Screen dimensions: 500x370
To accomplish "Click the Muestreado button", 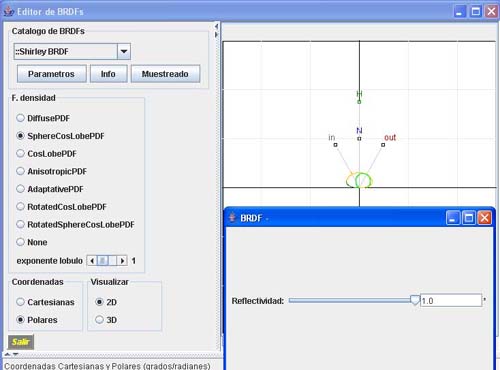I will 165,74.
